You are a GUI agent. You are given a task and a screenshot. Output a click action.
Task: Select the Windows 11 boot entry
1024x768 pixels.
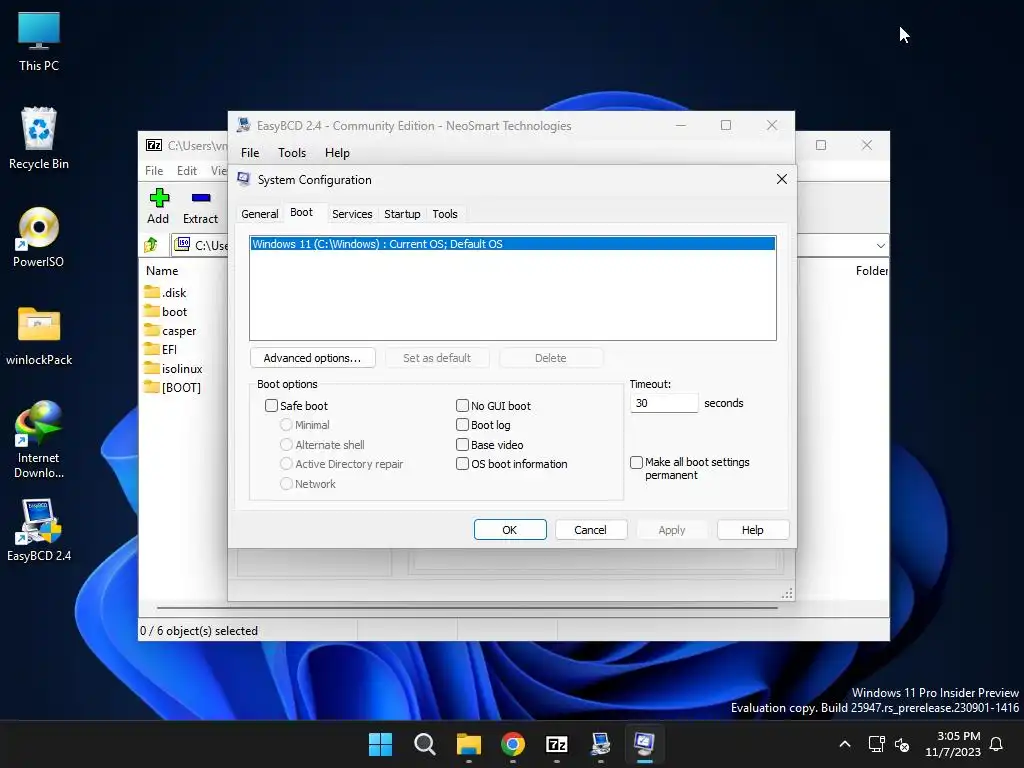[513, 244]
